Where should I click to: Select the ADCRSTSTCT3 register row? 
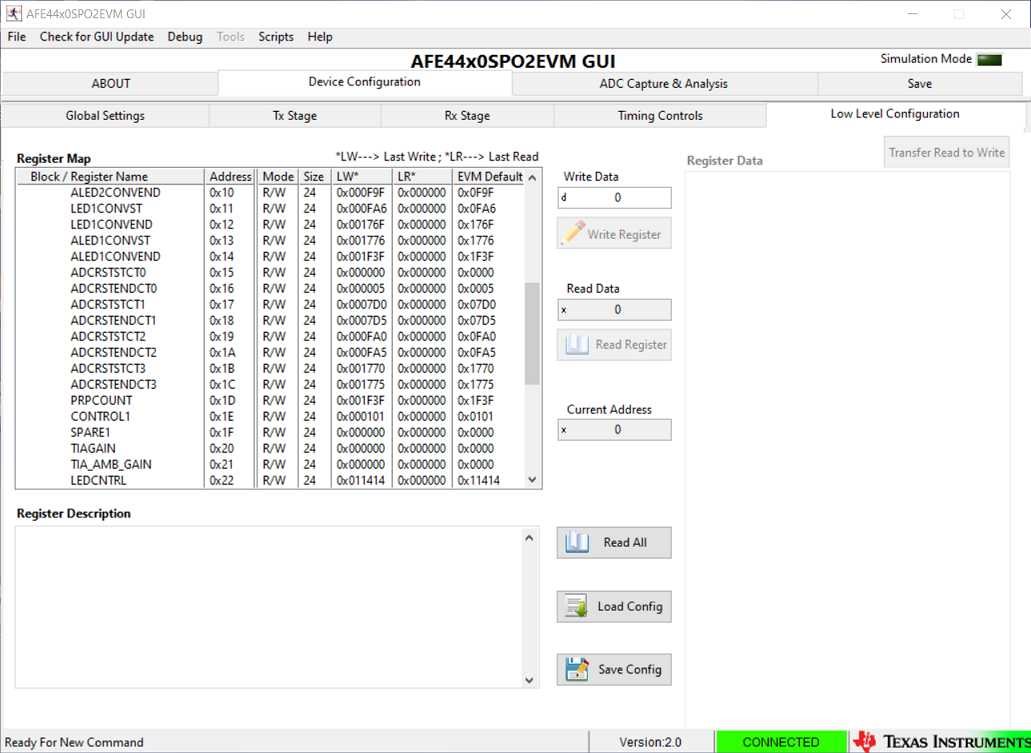pyautogui.click(x=270, y=368)
